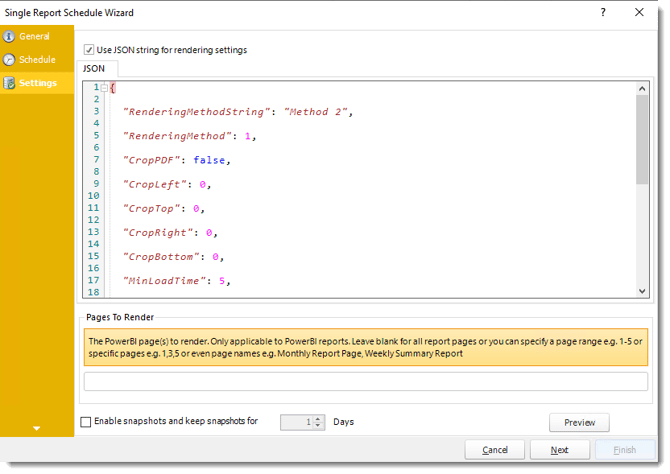The width and height of the screenshot is (670, 474).
Task: Uncheck Use JSON string for rendering settings
Action: [x=89, y=50]
